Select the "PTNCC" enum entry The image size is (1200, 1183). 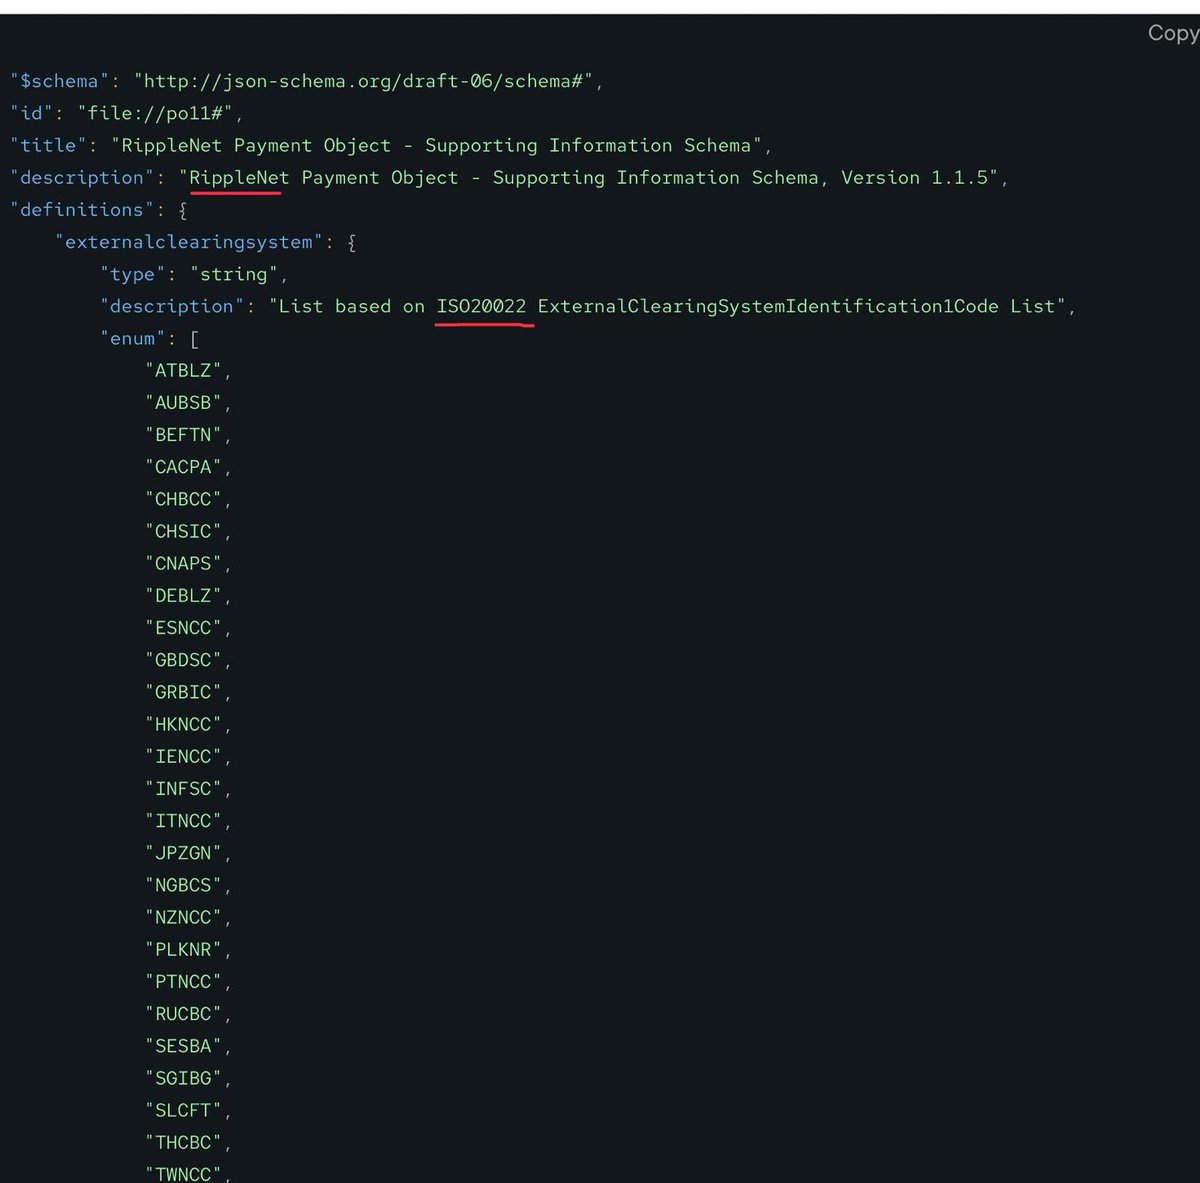183,981
